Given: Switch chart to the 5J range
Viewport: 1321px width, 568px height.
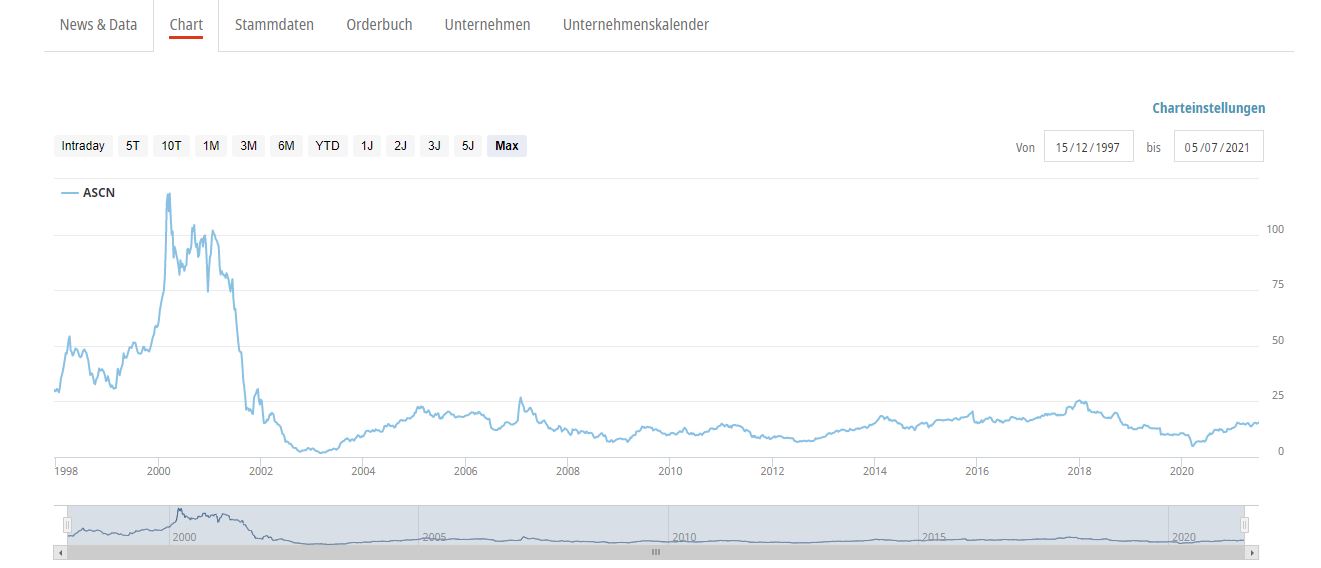Looking at the screenshot, I should point(467,146).
